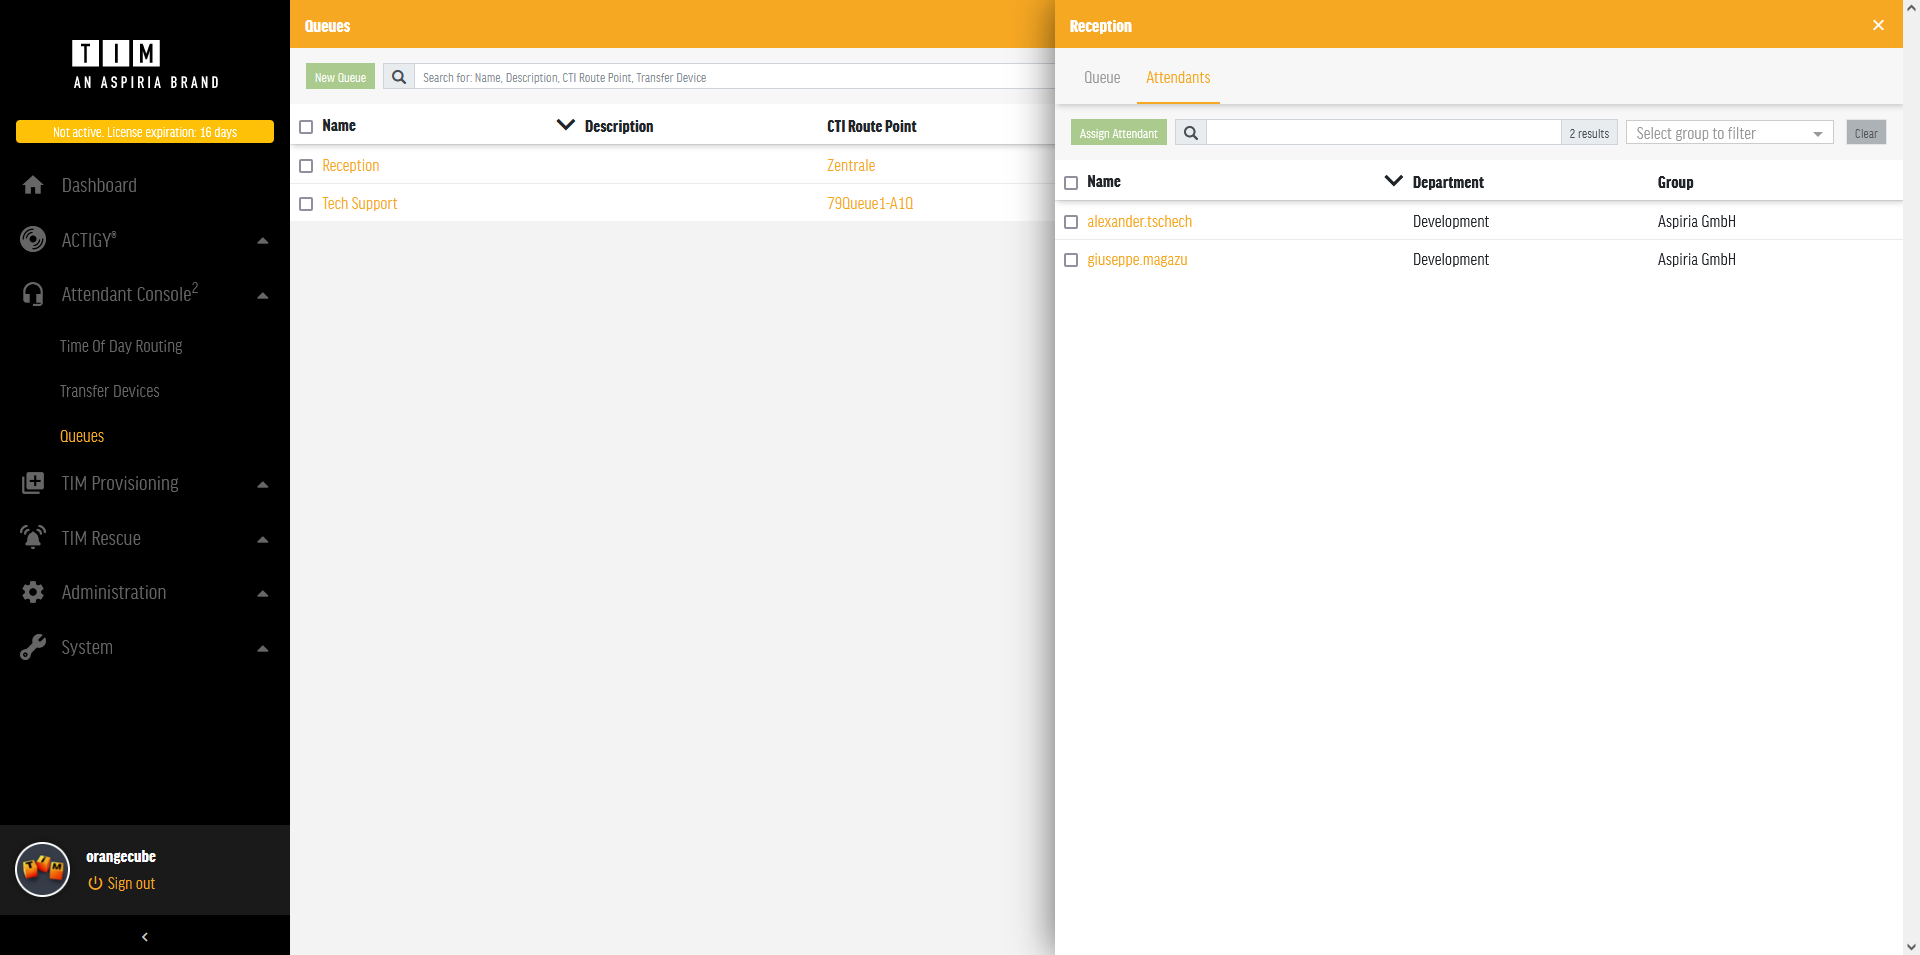This screenshot has height=955, width=1920.
Task: Open Time Of Day Routing menu item
Action: coord(121,346)
